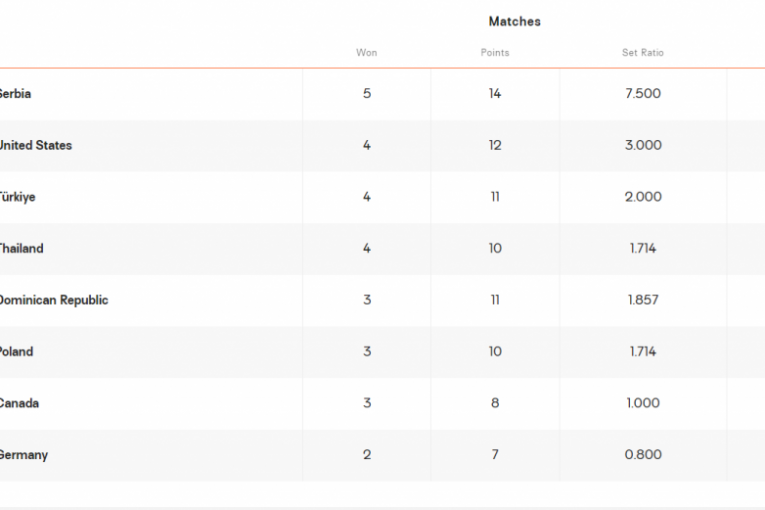765x510 pixels.
Task: Click the Set Ratio column header
Action: (x=643, y=53)
